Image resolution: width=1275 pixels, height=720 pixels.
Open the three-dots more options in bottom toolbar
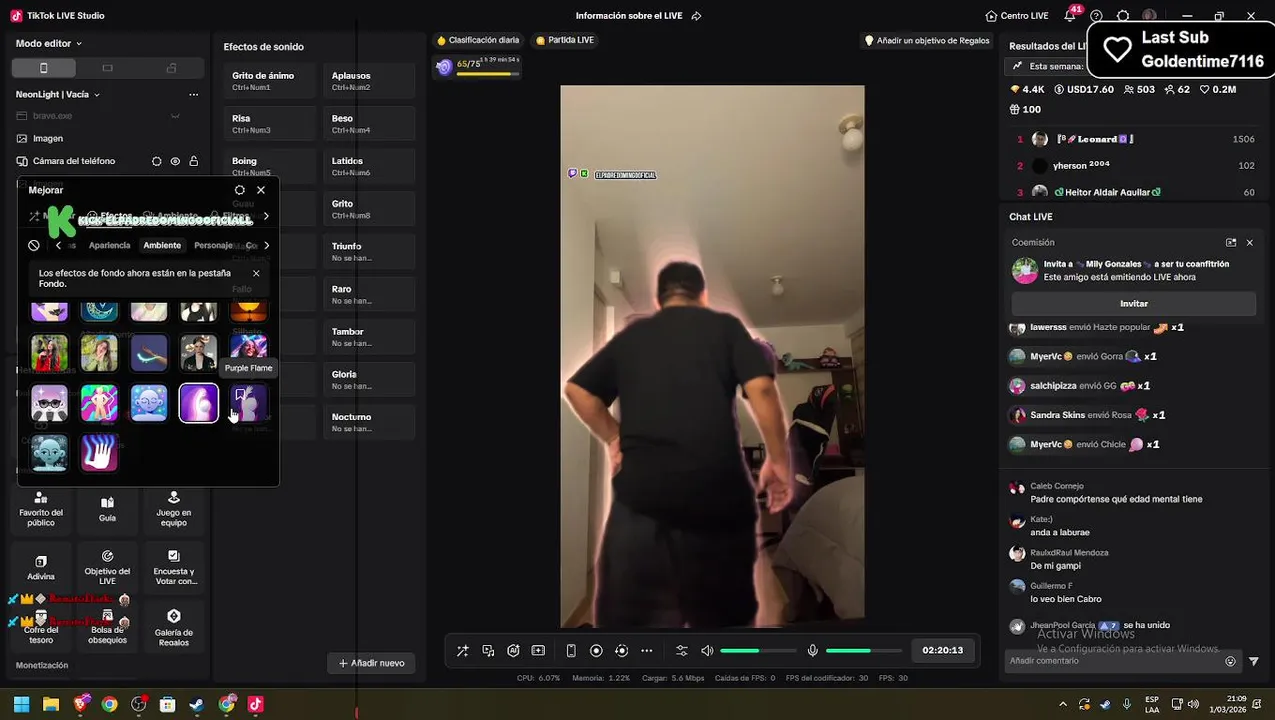coord(646,650)
